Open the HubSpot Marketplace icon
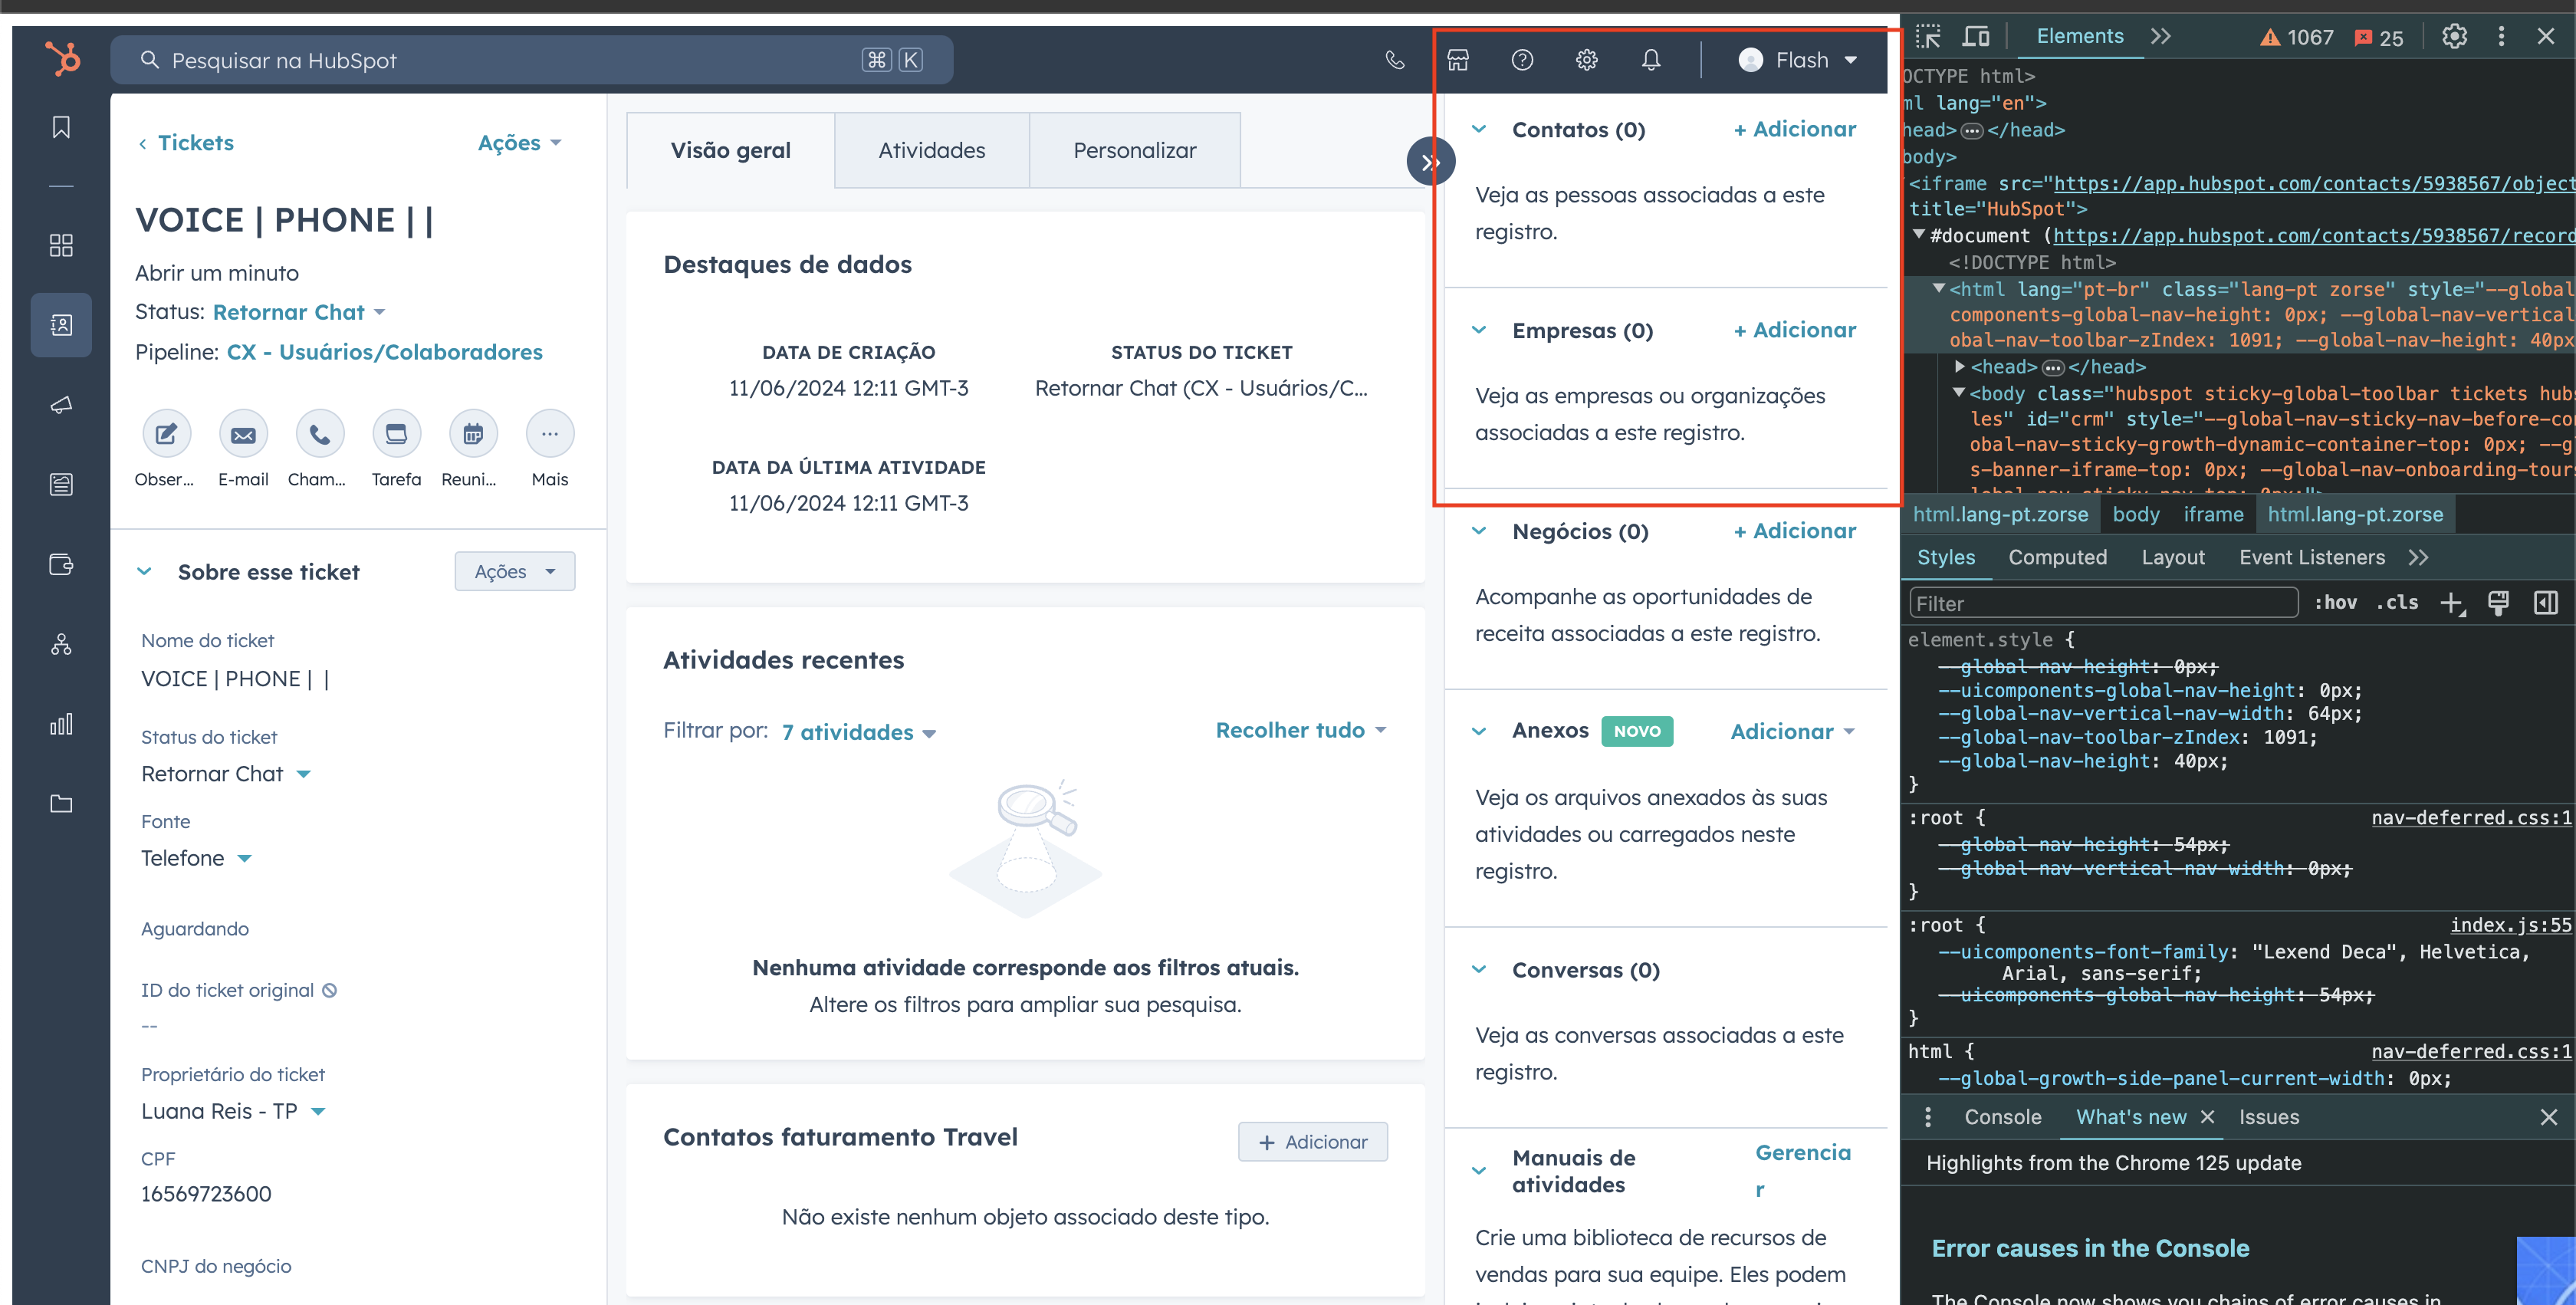This screenshot has height=1305, width=2576. coord(1458,60)
